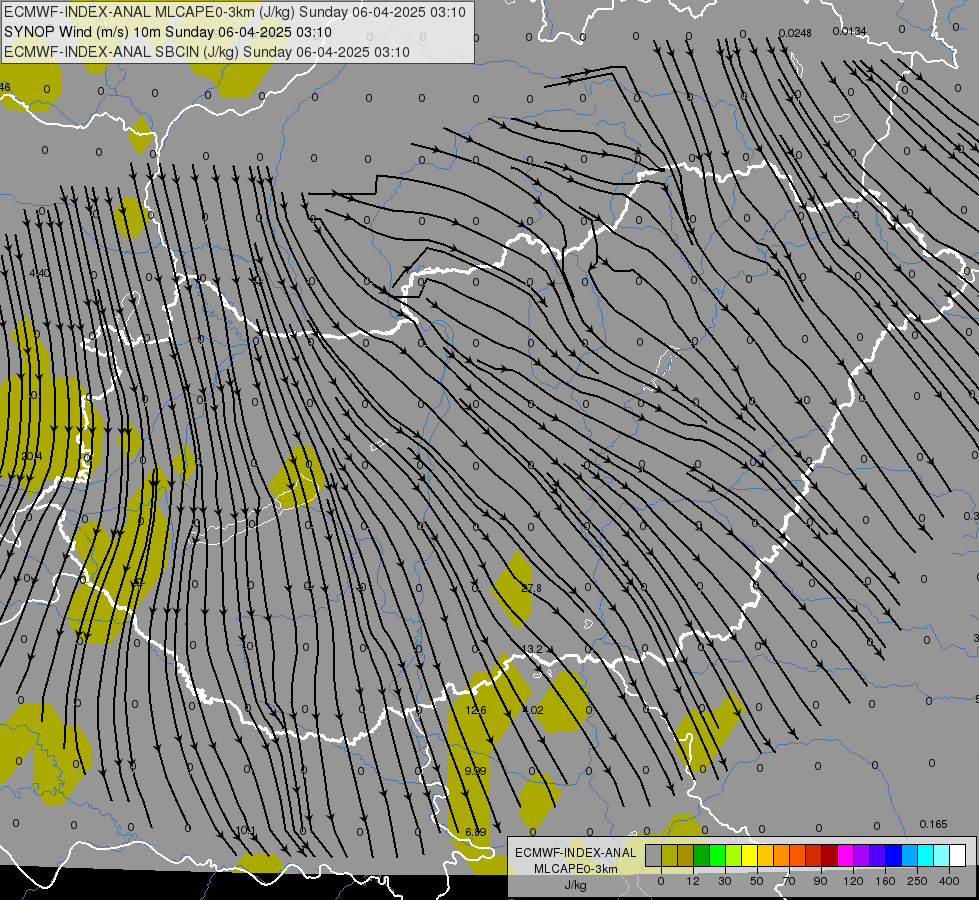Click the SYNOP Wind 10m title line
The image size is (979, 900).
coord(168,32)
